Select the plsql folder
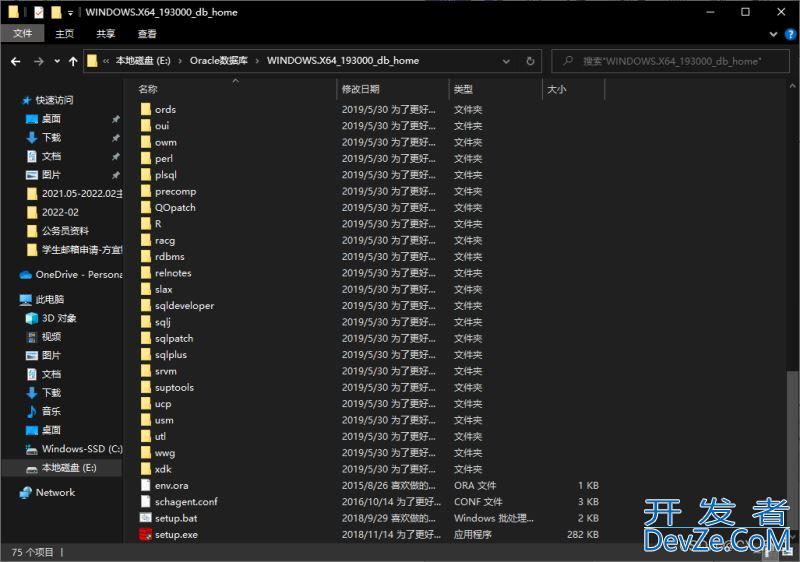 165,175
